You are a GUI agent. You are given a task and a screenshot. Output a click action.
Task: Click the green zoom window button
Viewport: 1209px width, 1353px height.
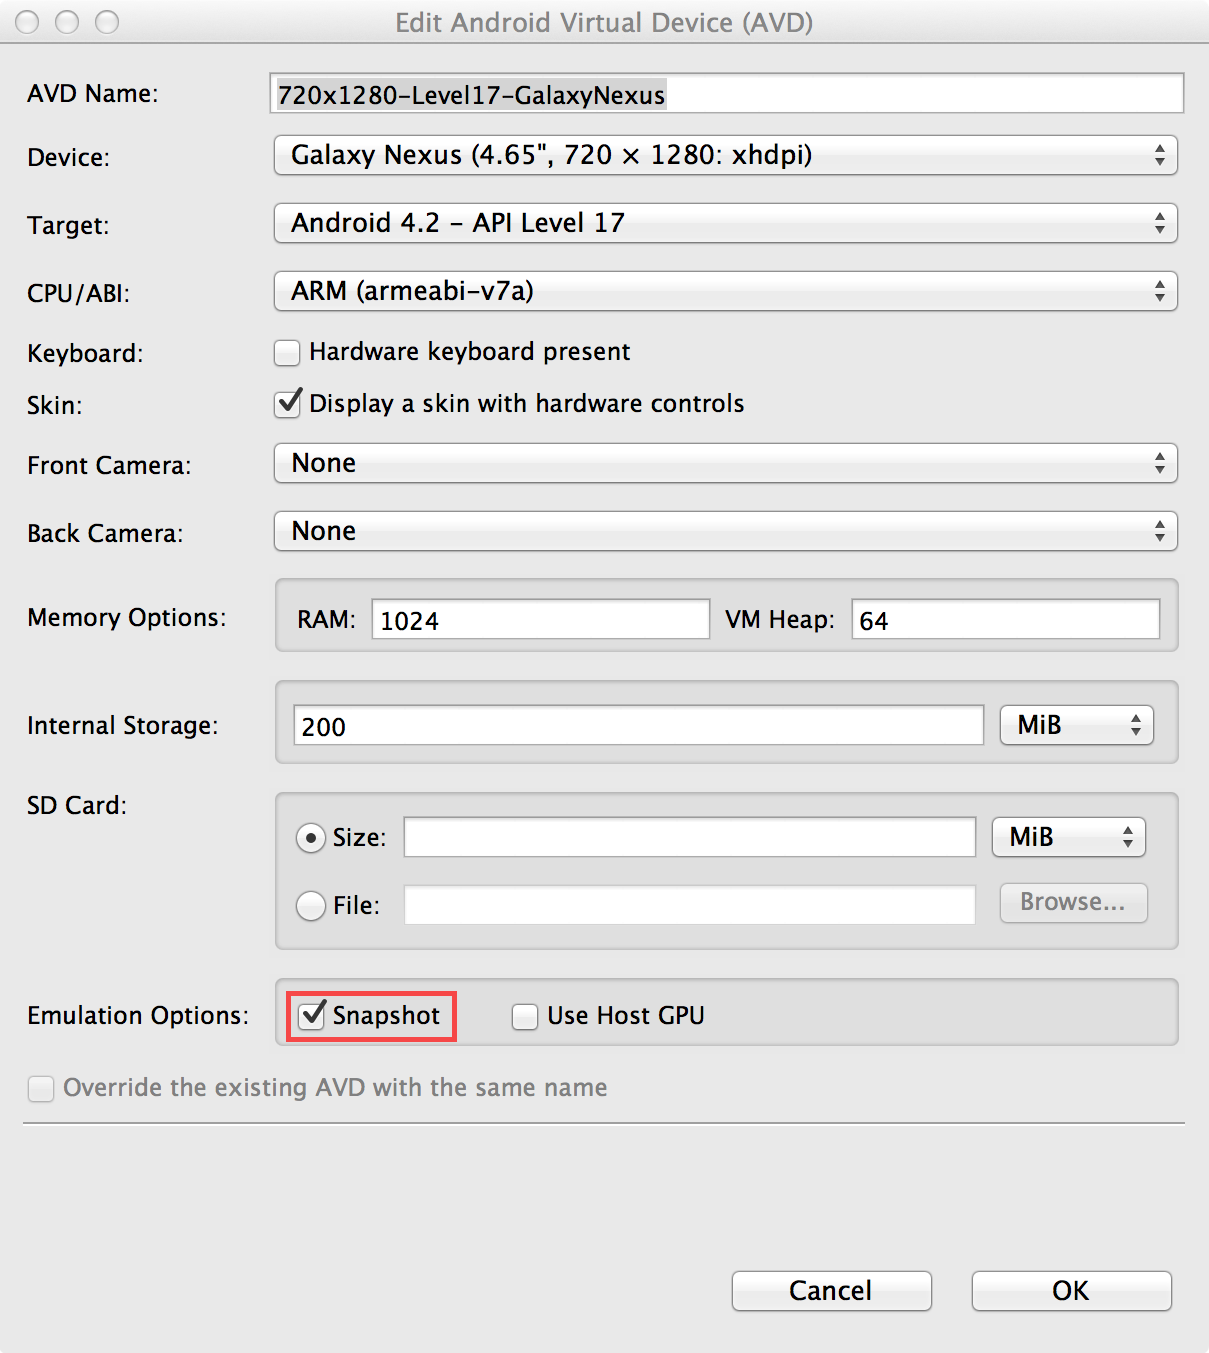point(107,22)
